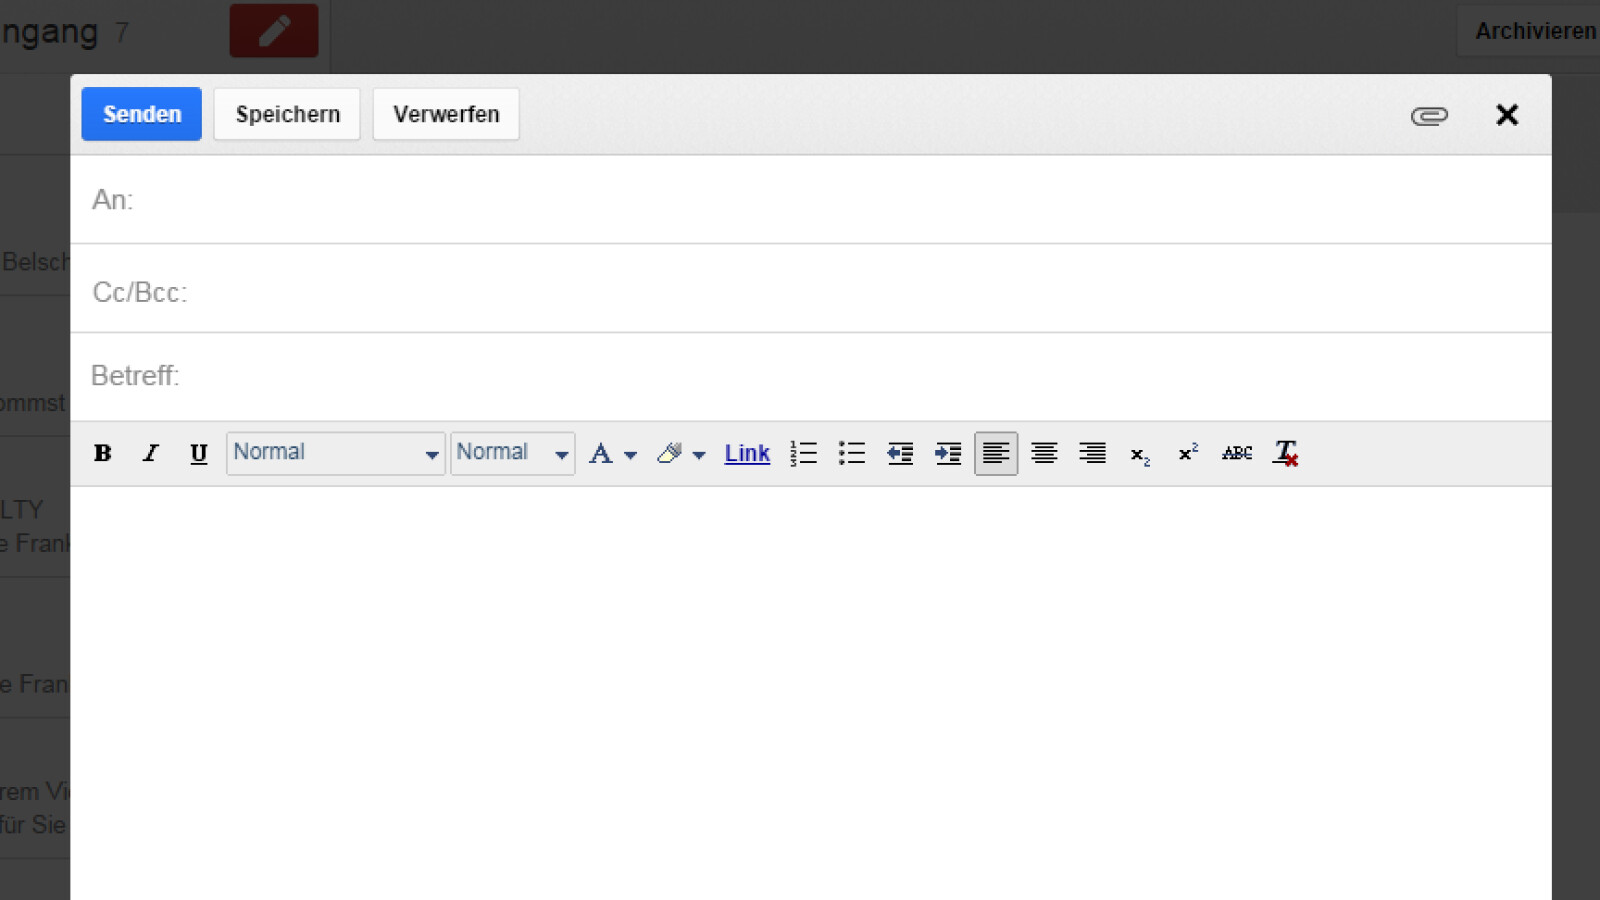
Task: Insert a bulleted list
Action: tap(851, 454)
